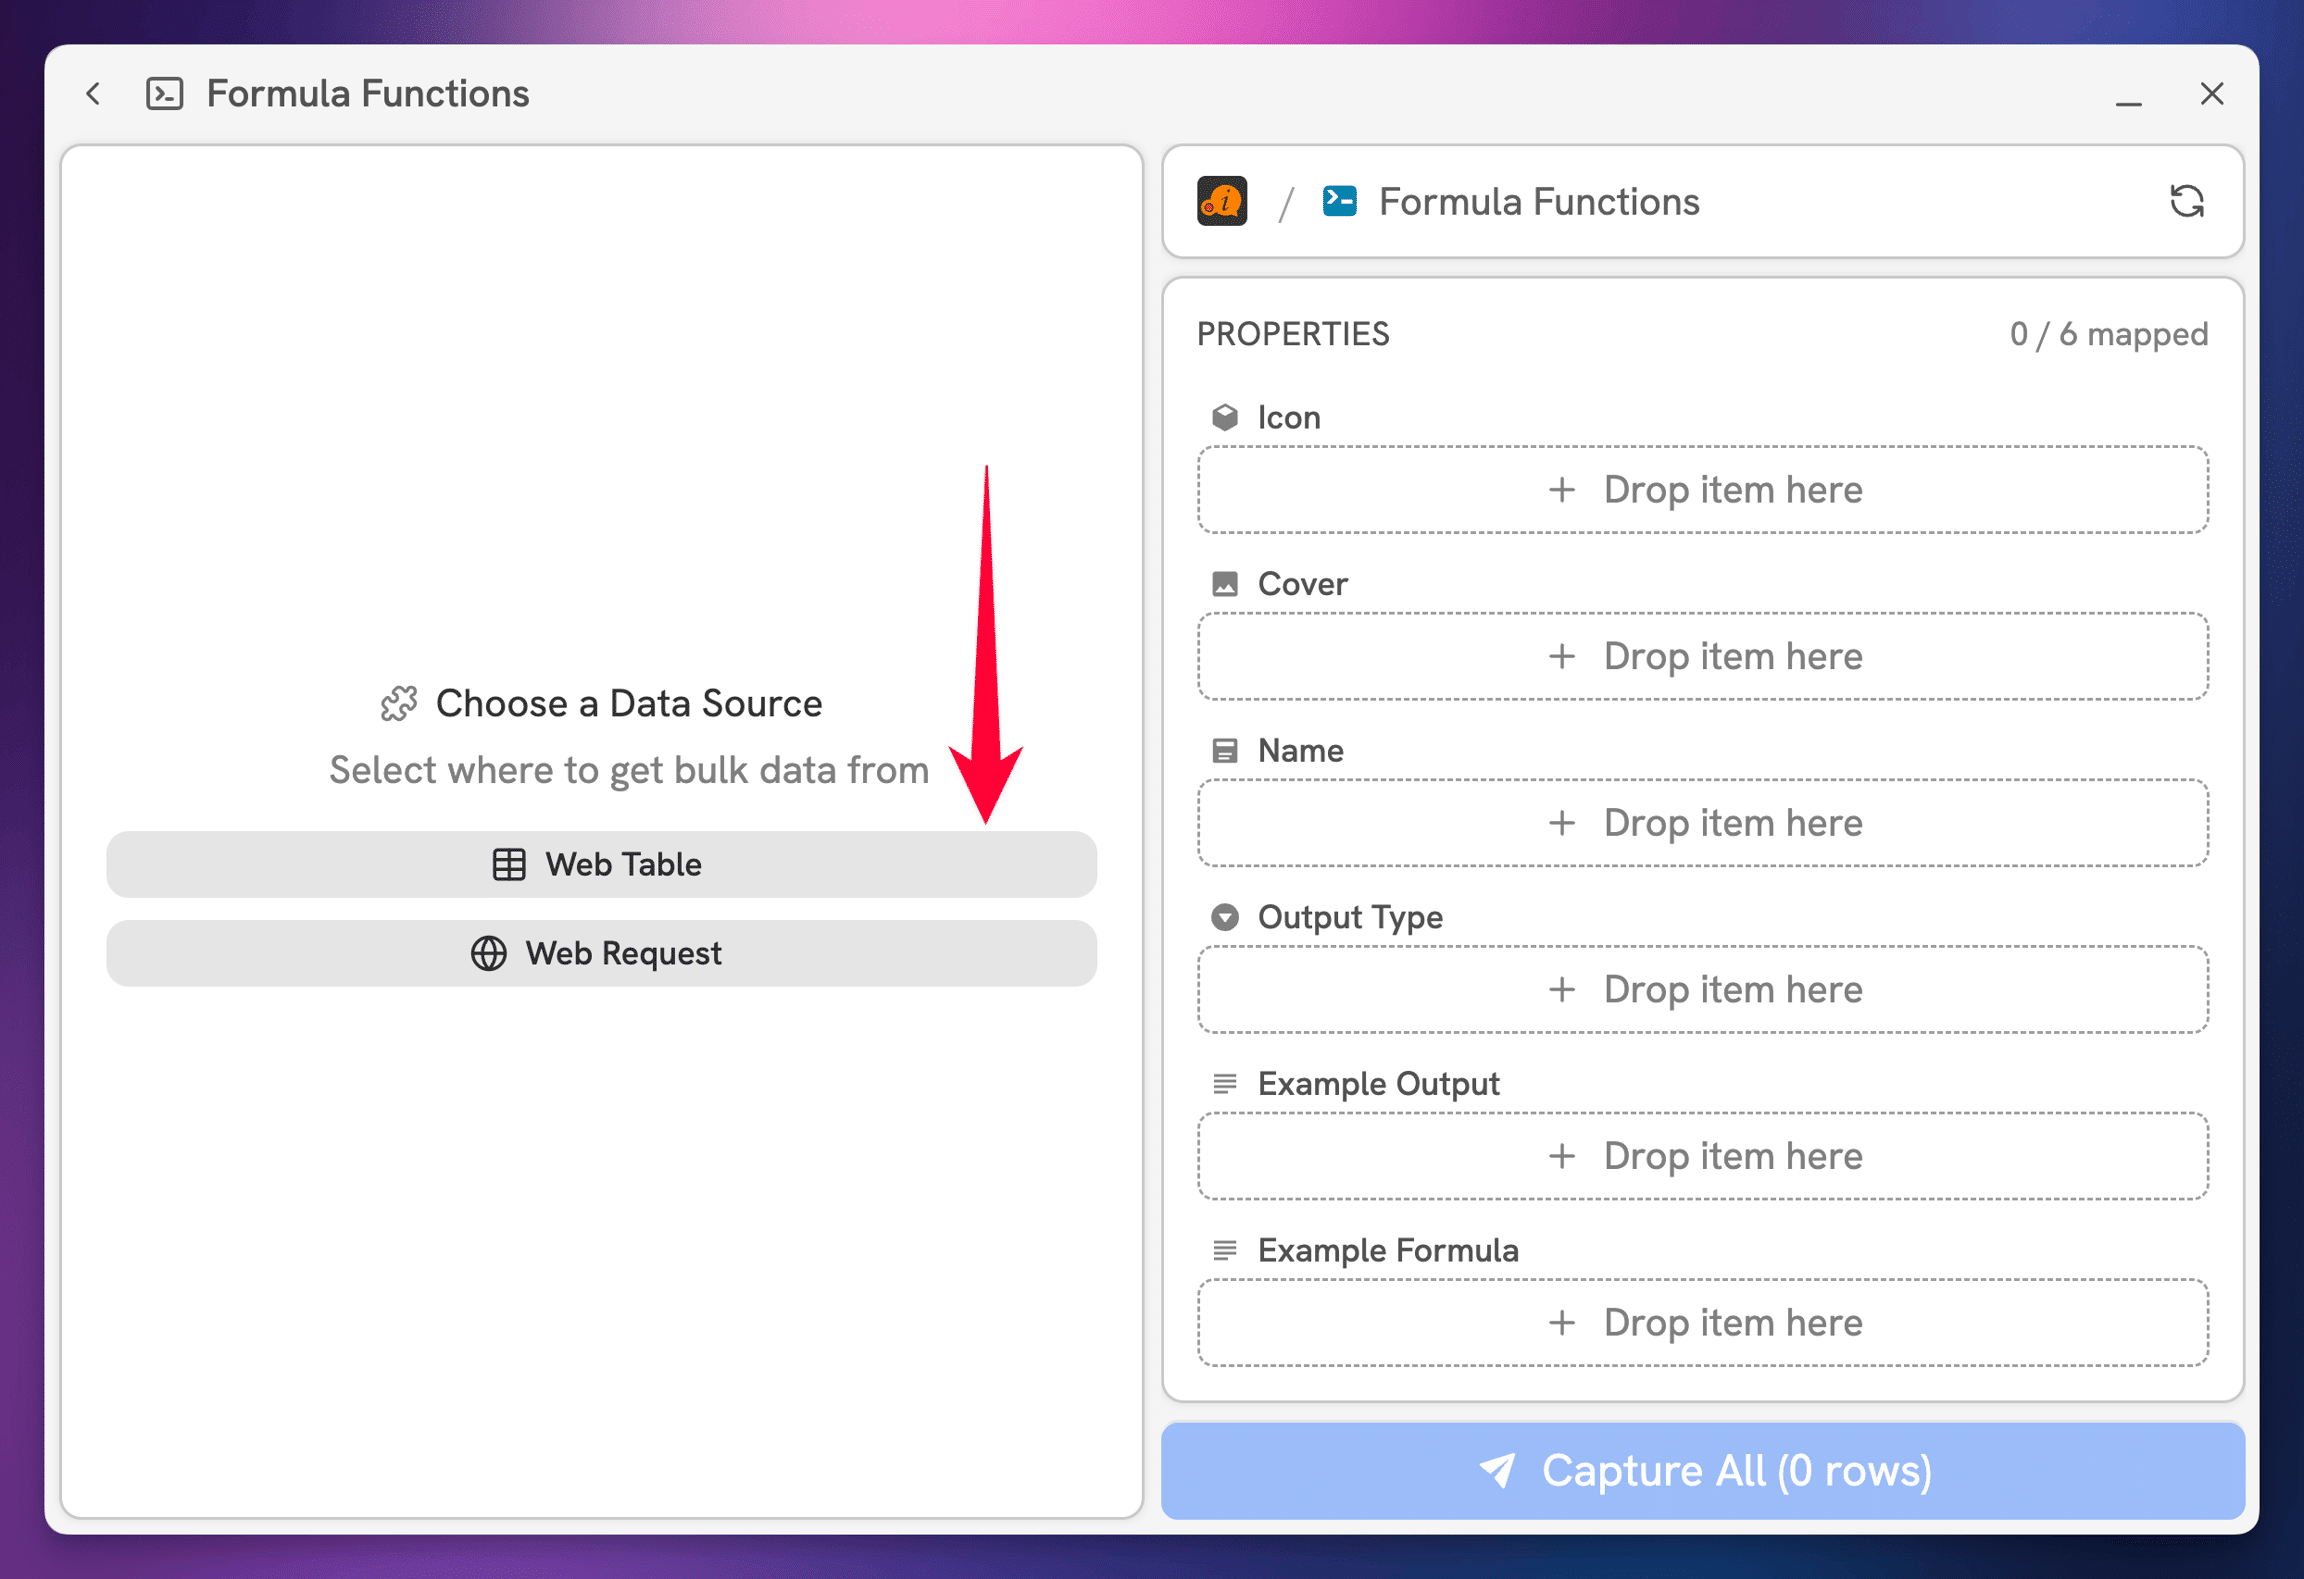
Task: Click the Icon property drop zone
Action: [x=1702, y=490]
